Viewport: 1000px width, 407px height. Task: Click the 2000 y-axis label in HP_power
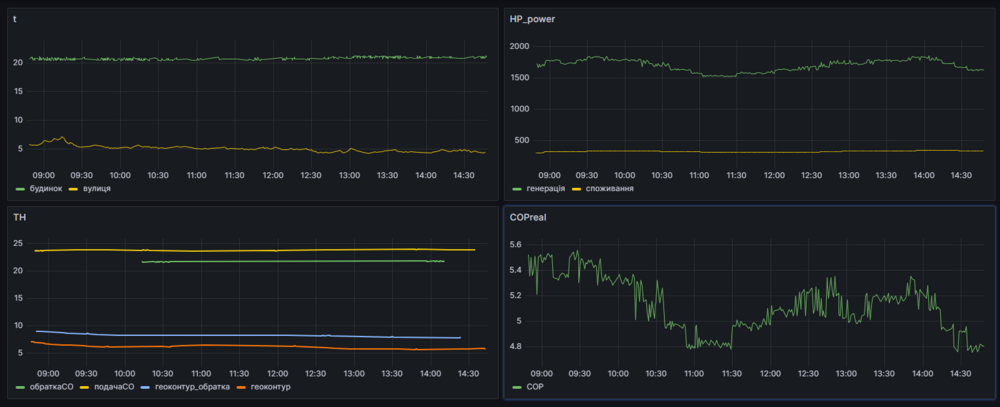519,47
